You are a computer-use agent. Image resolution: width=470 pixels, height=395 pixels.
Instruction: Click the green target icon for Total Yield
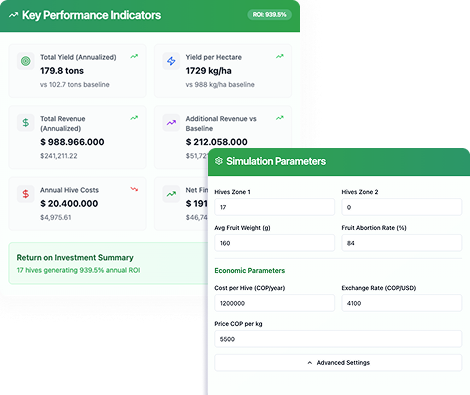(26, 61)
